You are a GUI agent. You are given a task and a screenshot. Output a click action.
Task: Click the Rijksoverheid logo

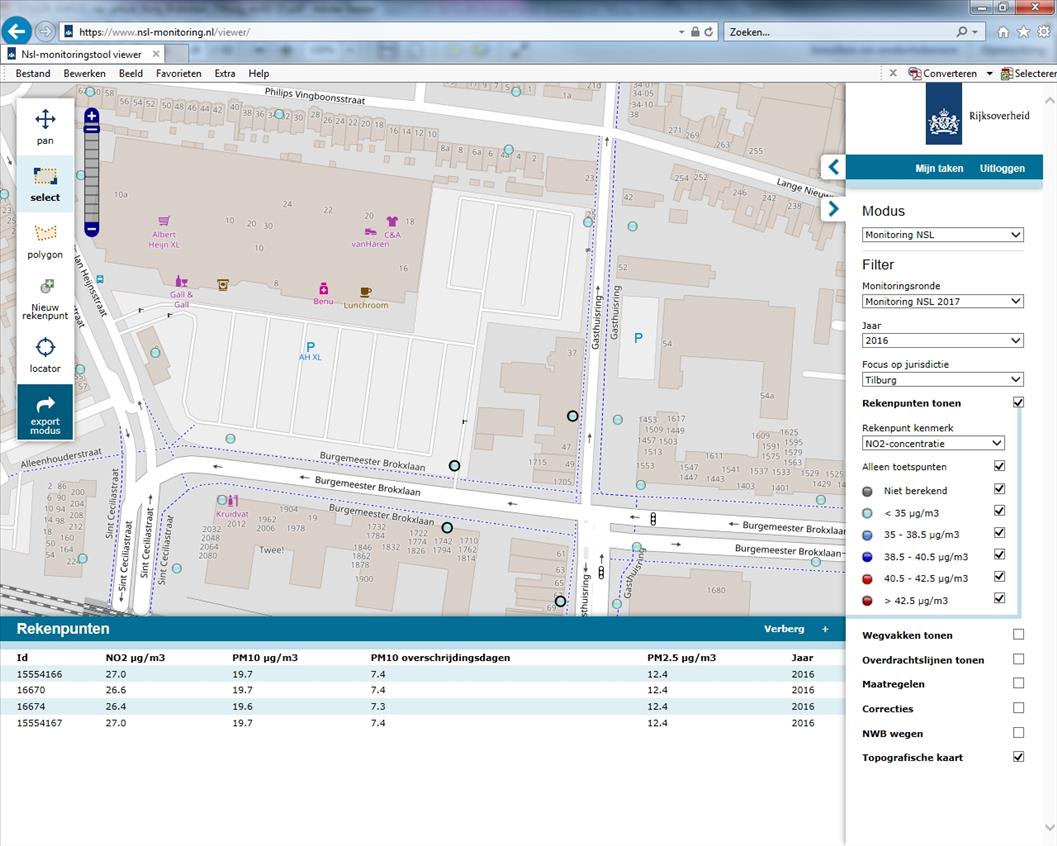tap(944, 115)
